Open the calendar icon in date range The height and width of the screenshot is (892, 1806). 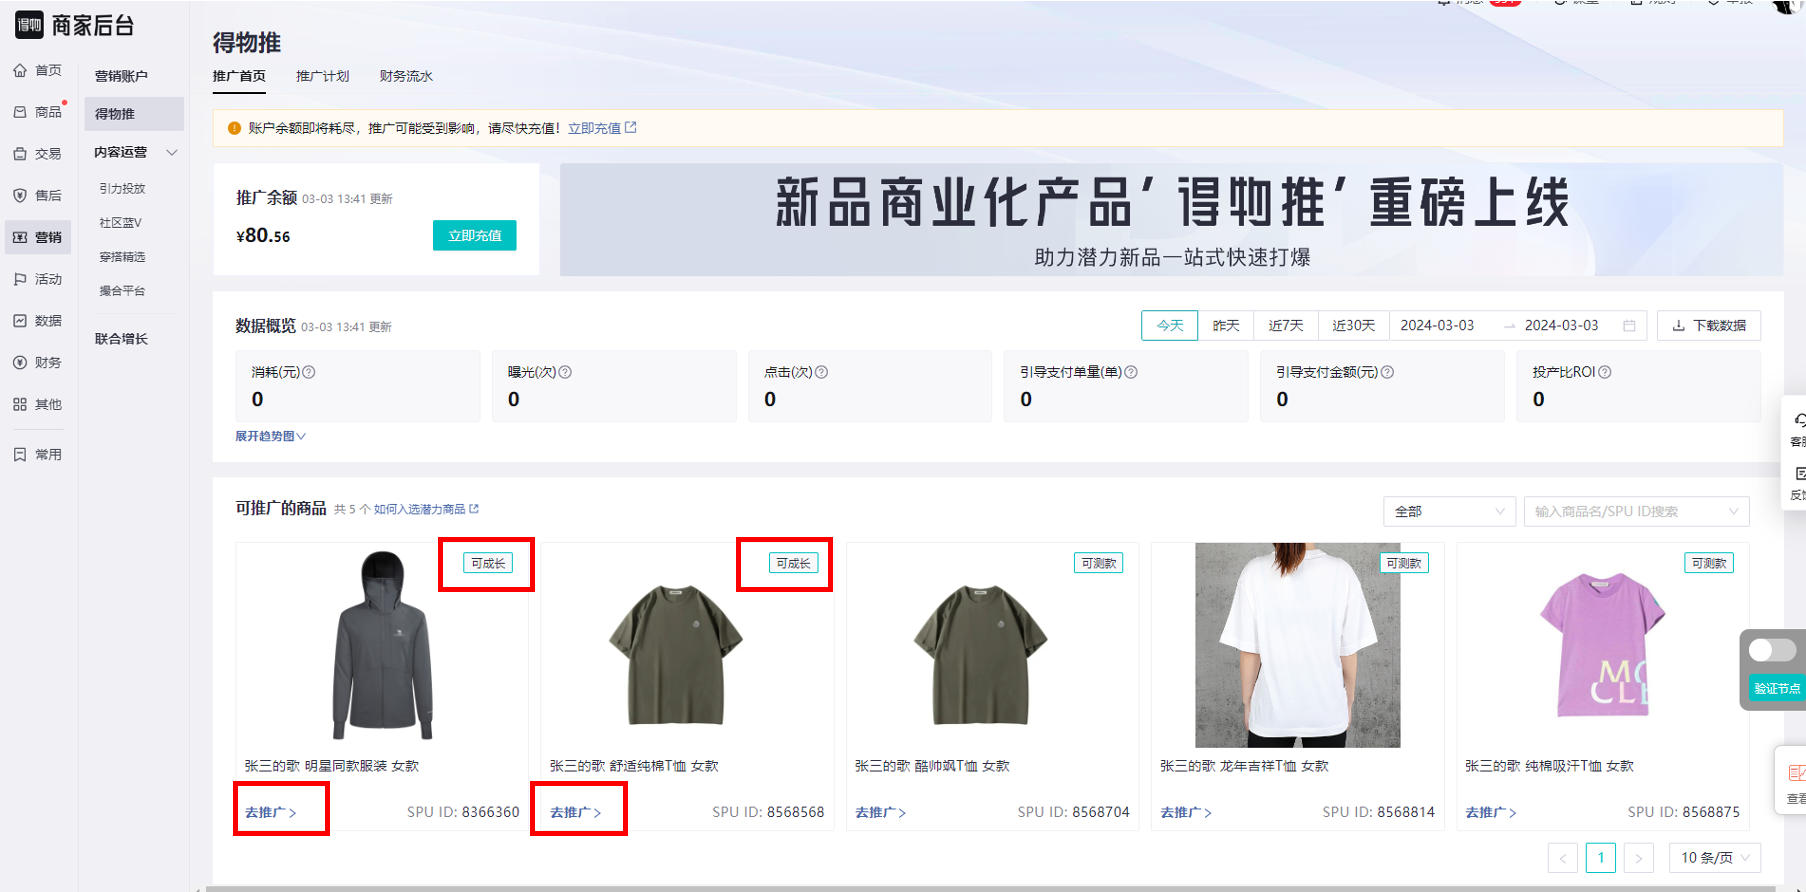1629,326
